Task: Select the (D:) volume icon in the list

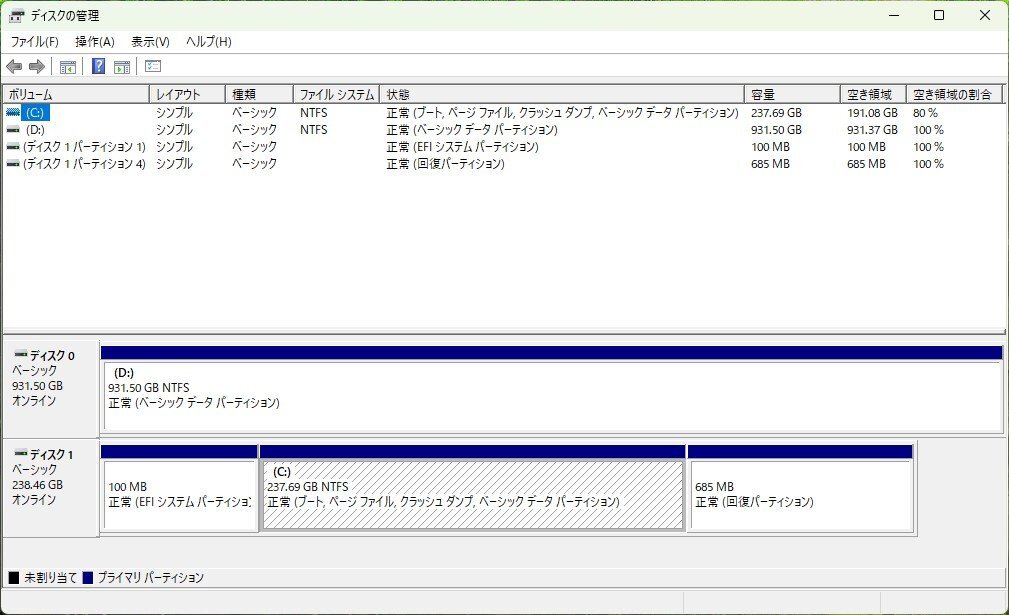Action: coord(14,129)
